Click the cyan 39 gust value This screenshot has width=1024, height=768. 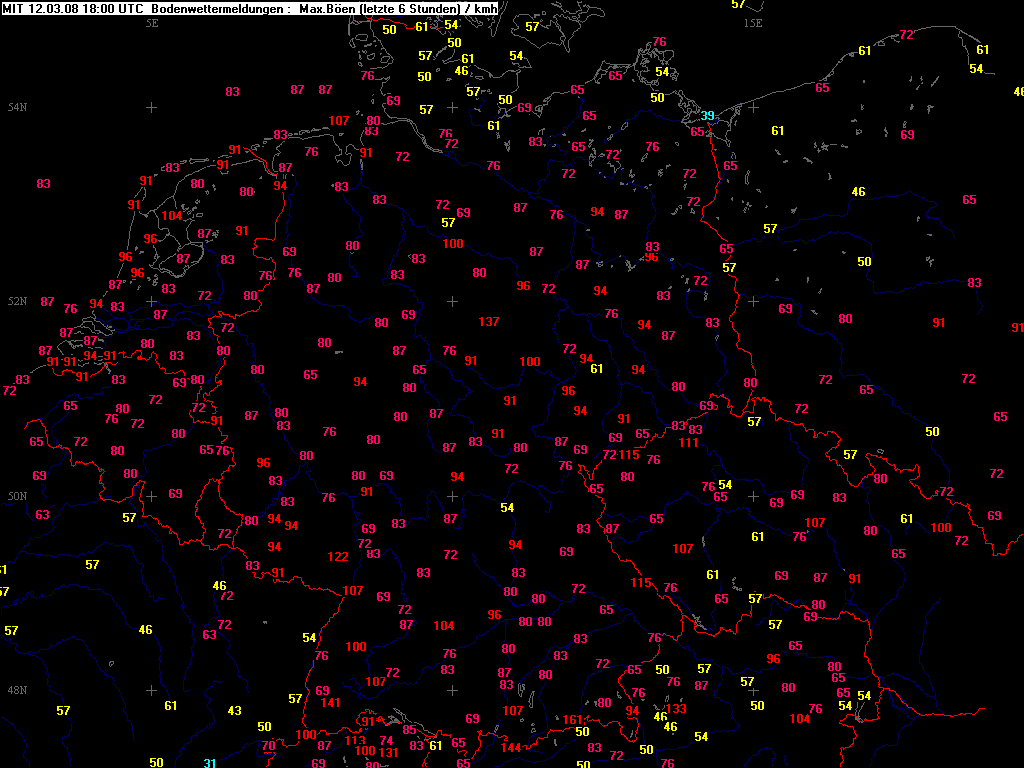(707, 117)
